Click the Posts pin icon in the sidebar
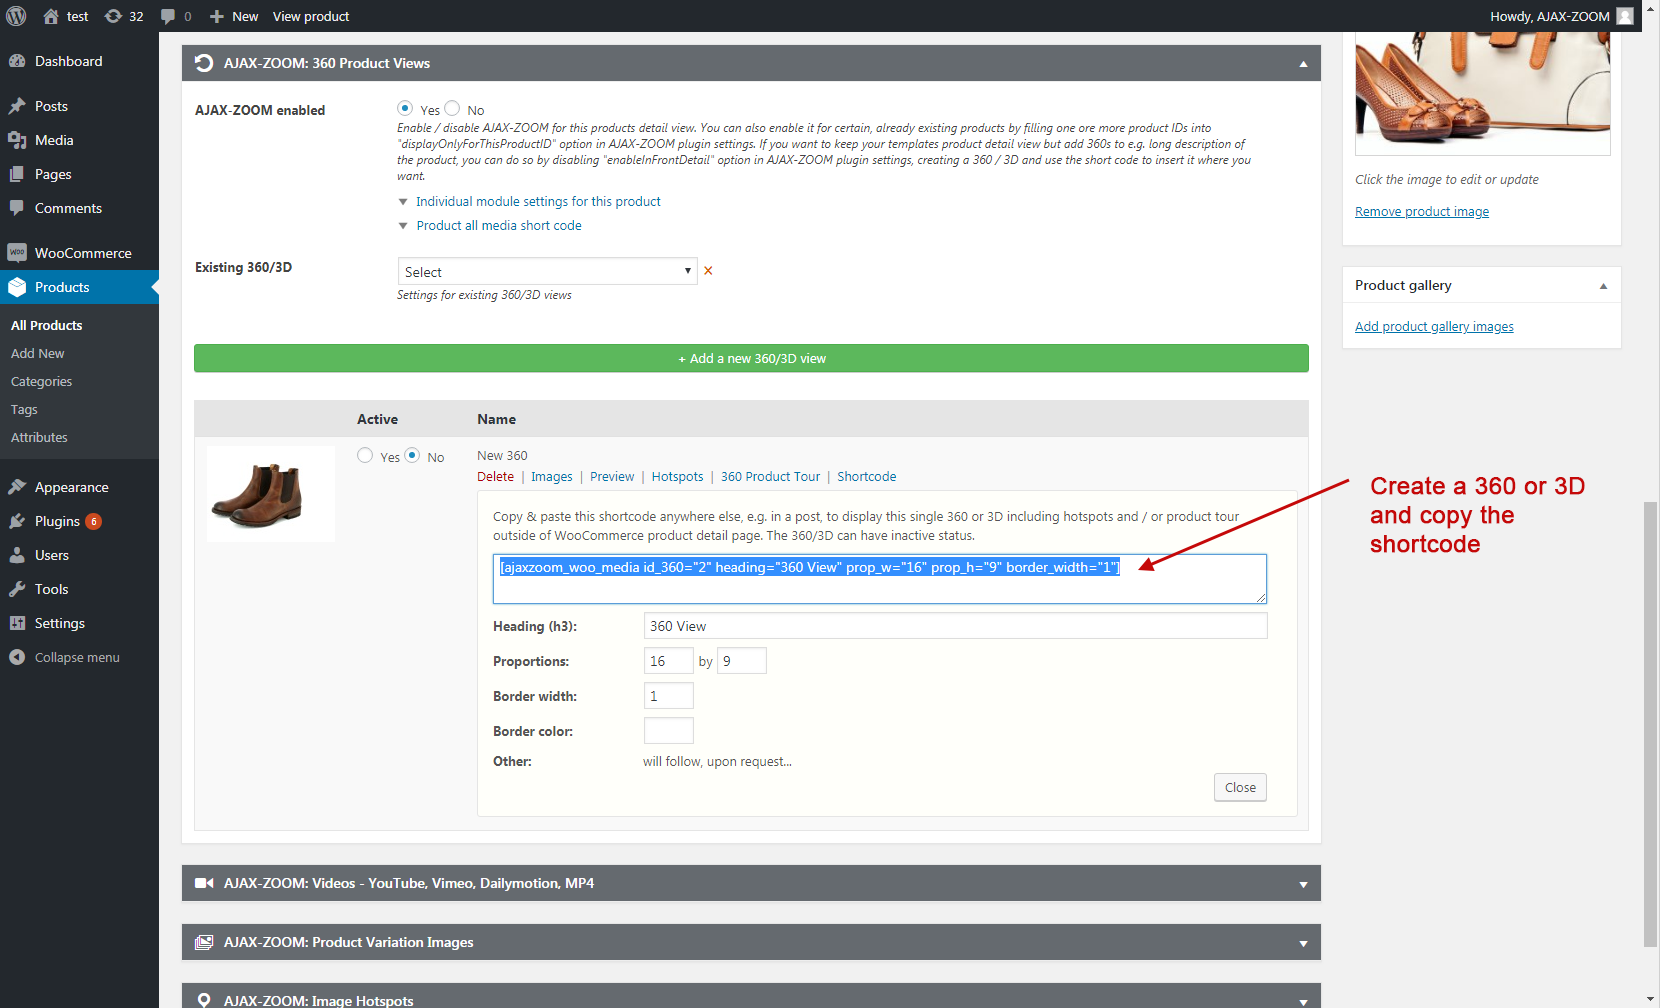Image resolution: width=1660 pixels, height=1008 pixels. point(17,106)
